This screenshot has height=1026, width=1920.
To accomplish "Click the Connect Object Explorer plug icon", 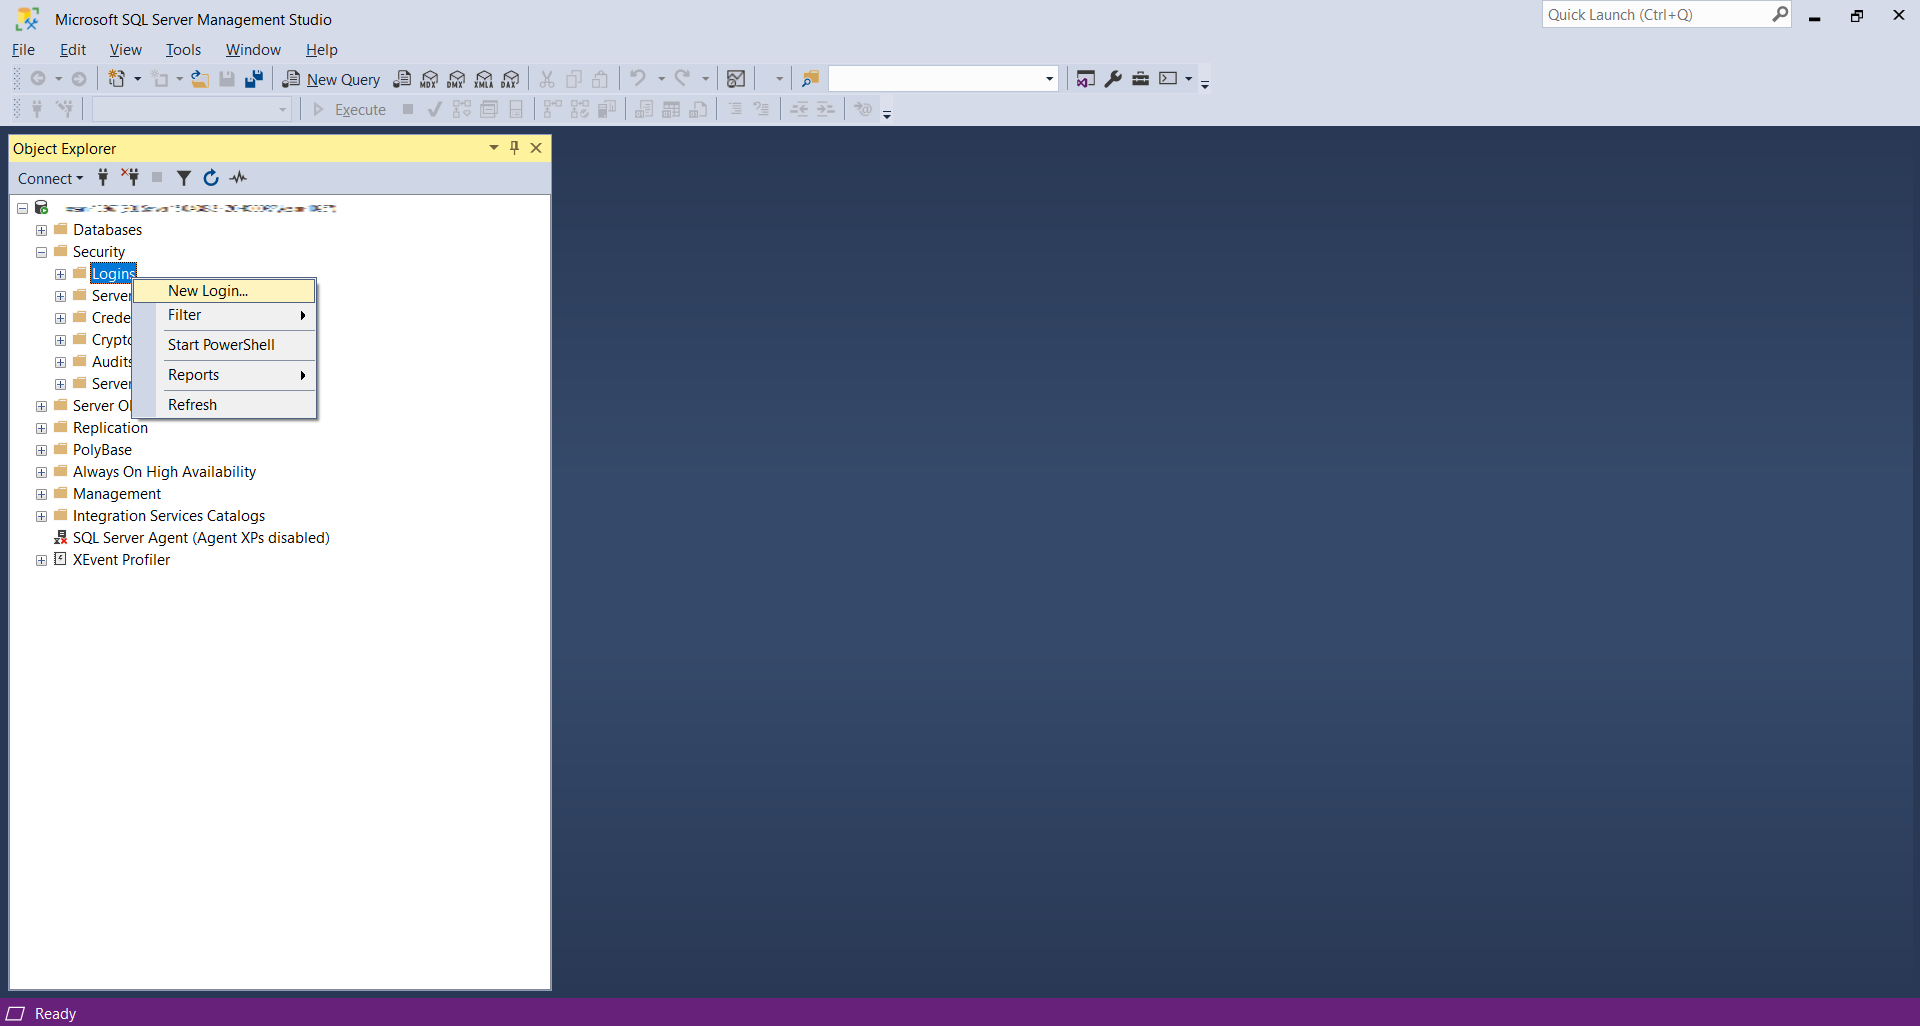I will (x=103, y=178).
